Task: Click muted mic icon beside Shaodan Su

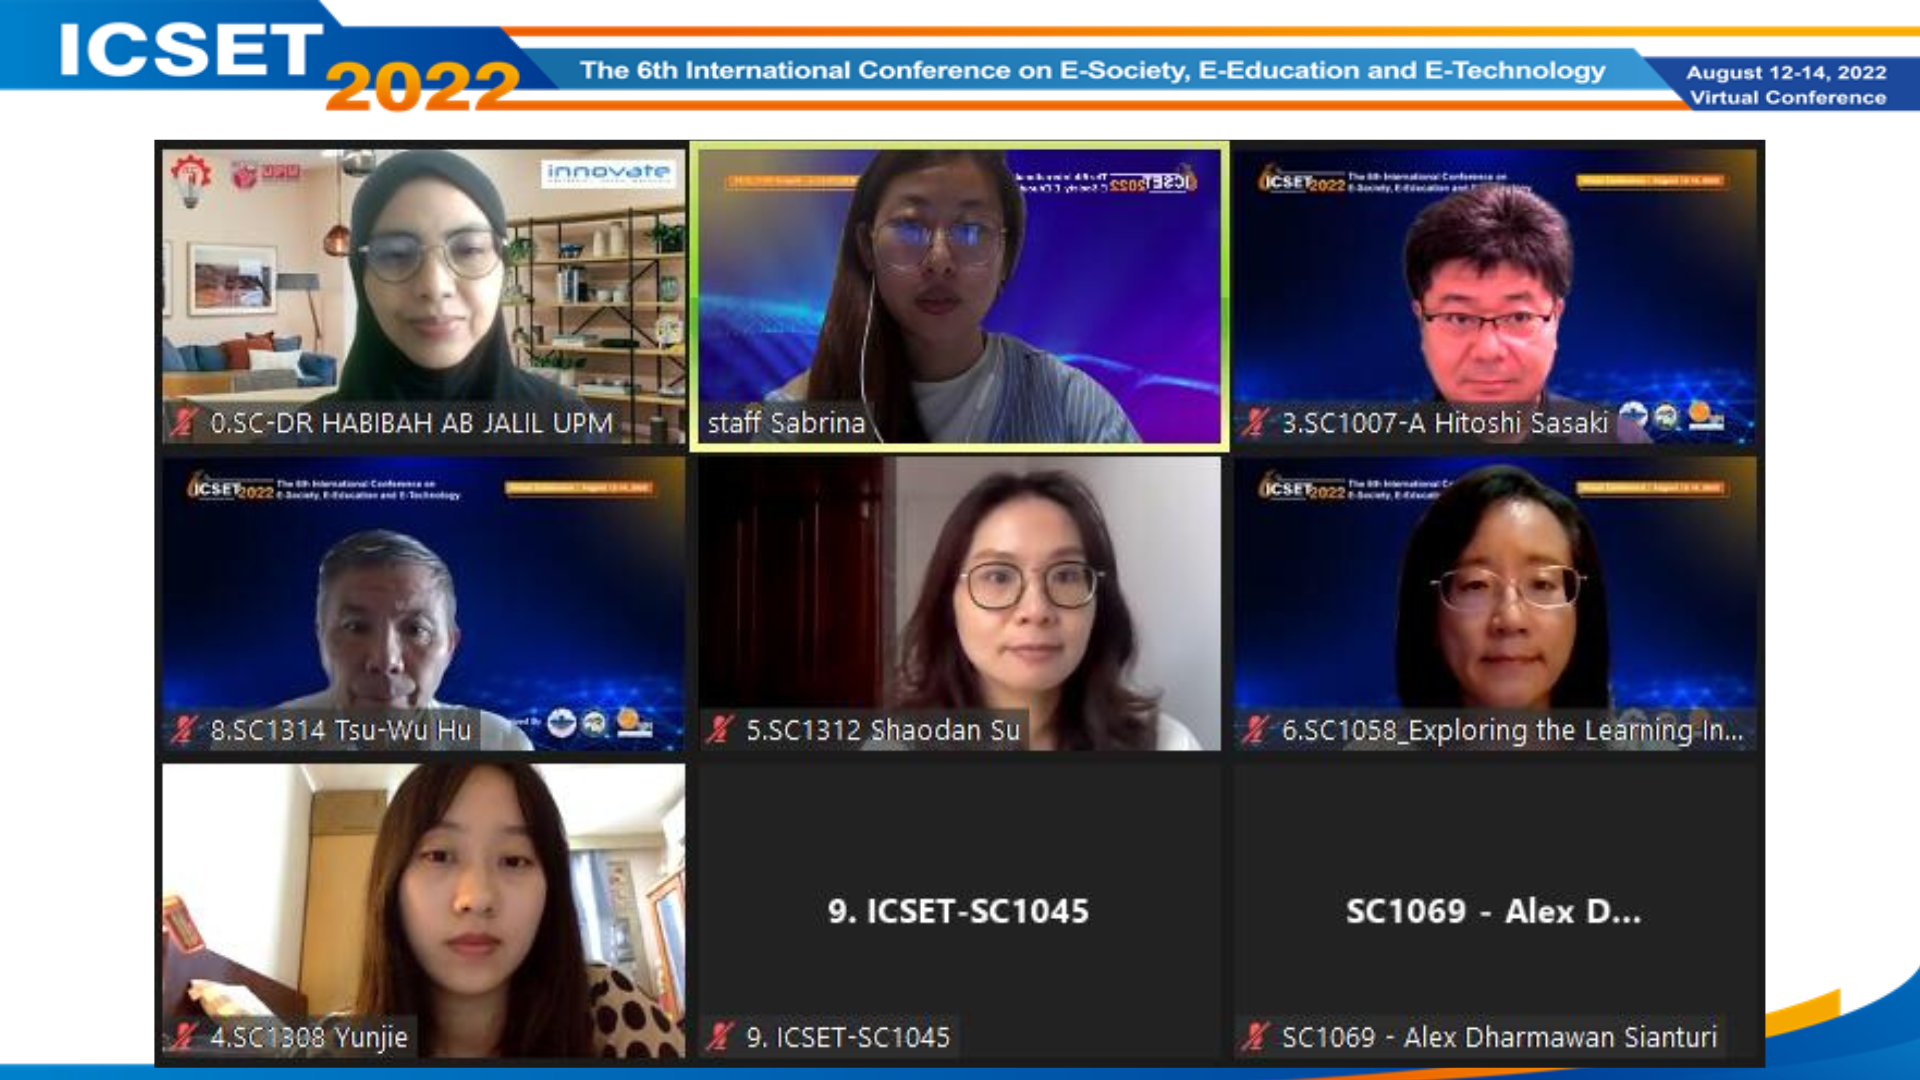Action: [x=719, y=730]
